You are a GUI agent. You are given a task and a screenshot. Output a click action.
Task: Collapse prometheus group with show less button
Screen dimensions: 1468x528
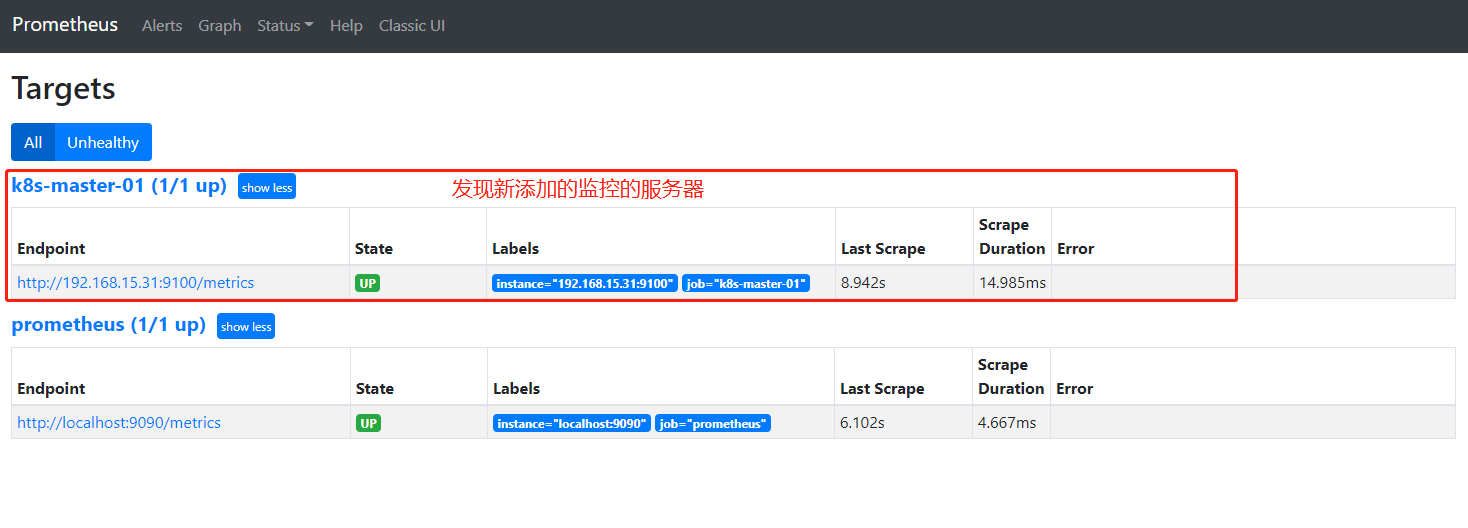(246, 326)
